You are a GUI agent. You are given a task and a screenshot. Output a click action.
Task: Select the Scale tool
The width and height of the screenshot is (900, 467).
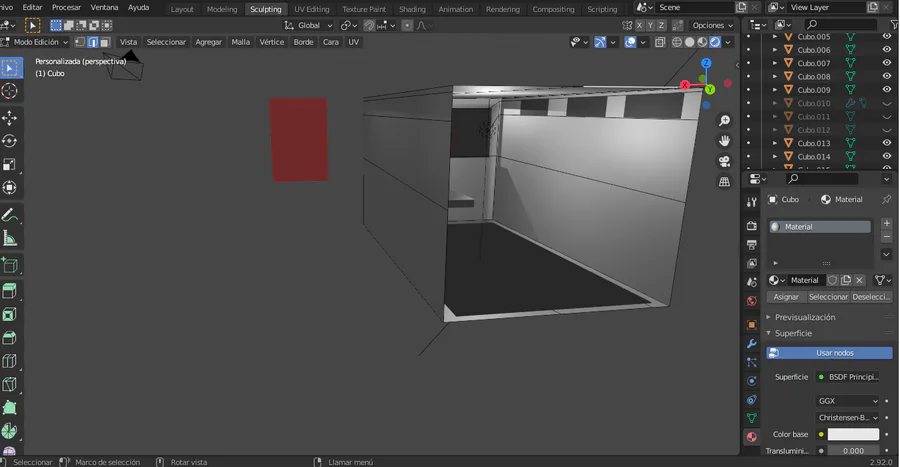pyautogui.click(x=10, y=165)
